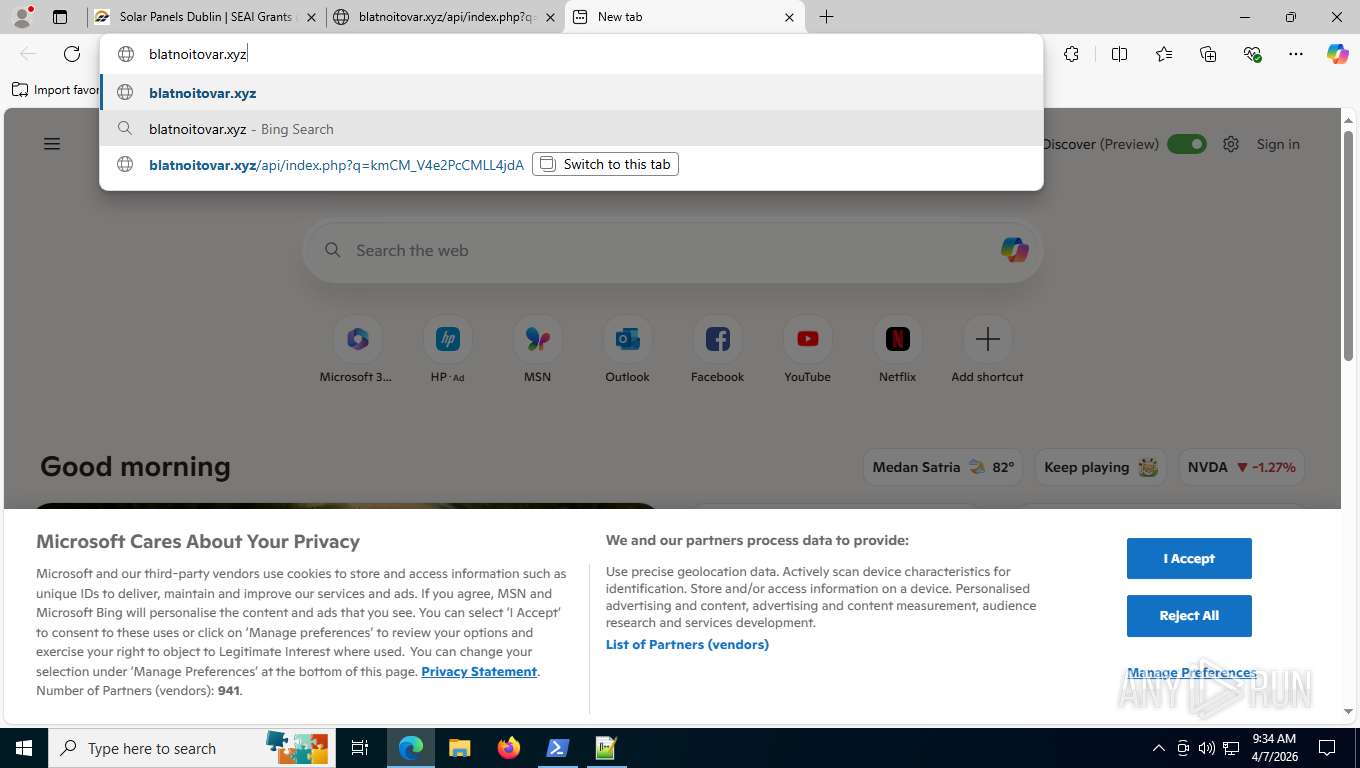Open the HP ad shortcut
The image size is (1360, 768).
coord(447,350)
